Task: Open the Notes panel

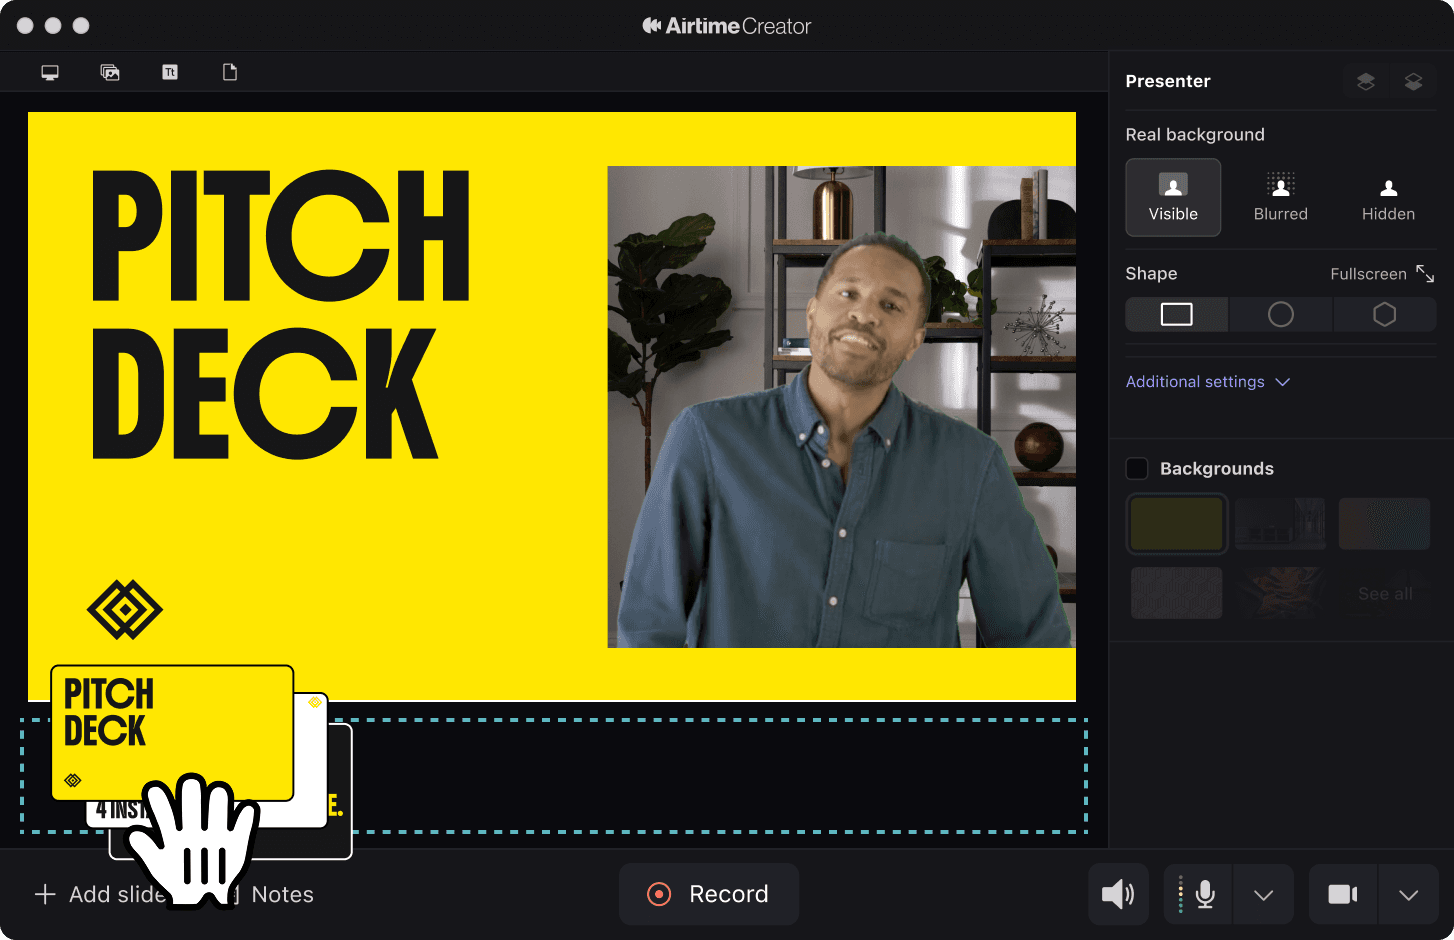Action: (x=283, y=894)
